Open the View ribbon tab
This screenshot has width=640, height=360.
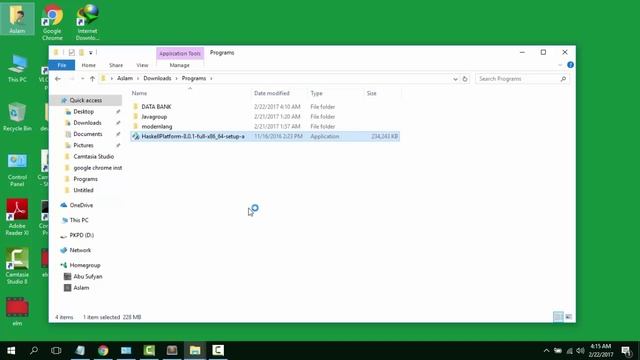tap(142, 65)
